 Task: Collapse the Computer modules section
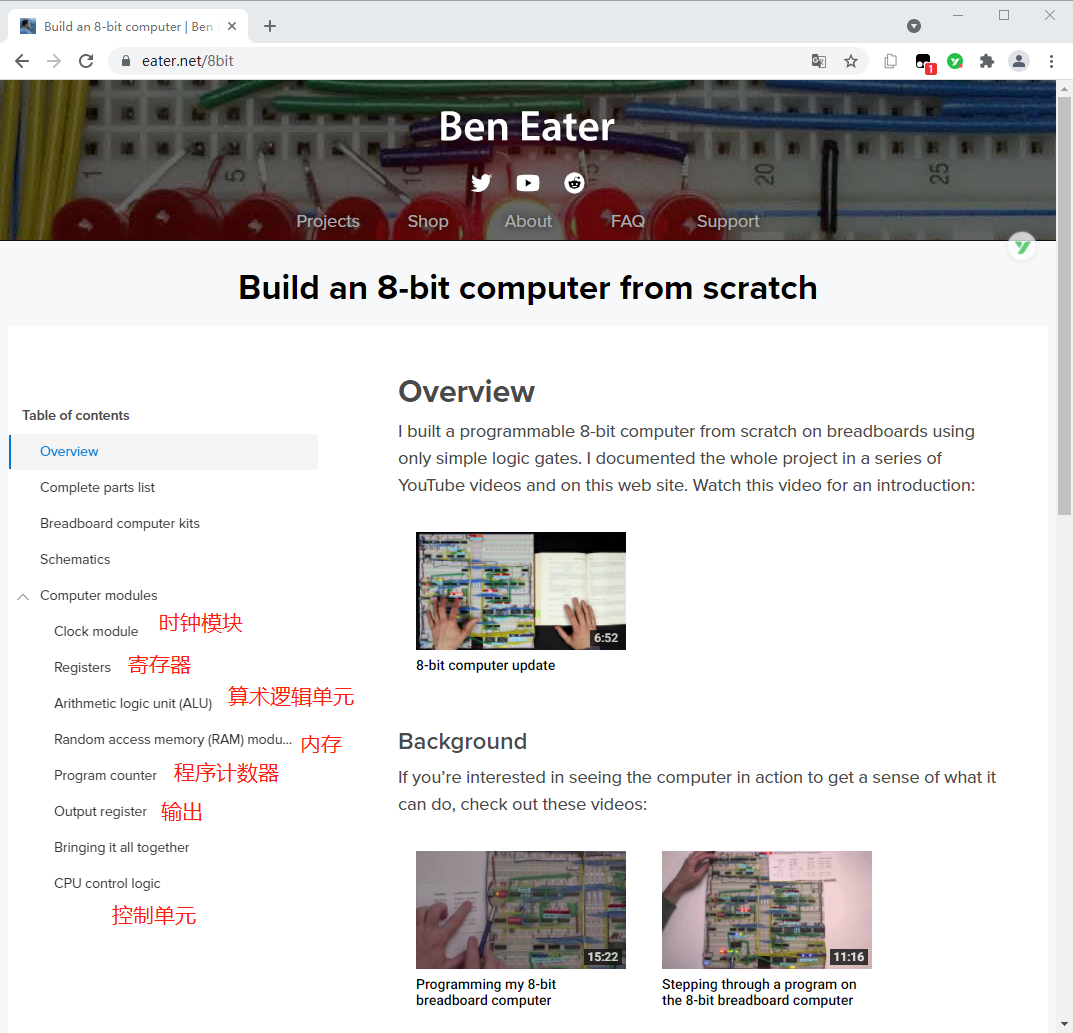click(x=23, y=596)
